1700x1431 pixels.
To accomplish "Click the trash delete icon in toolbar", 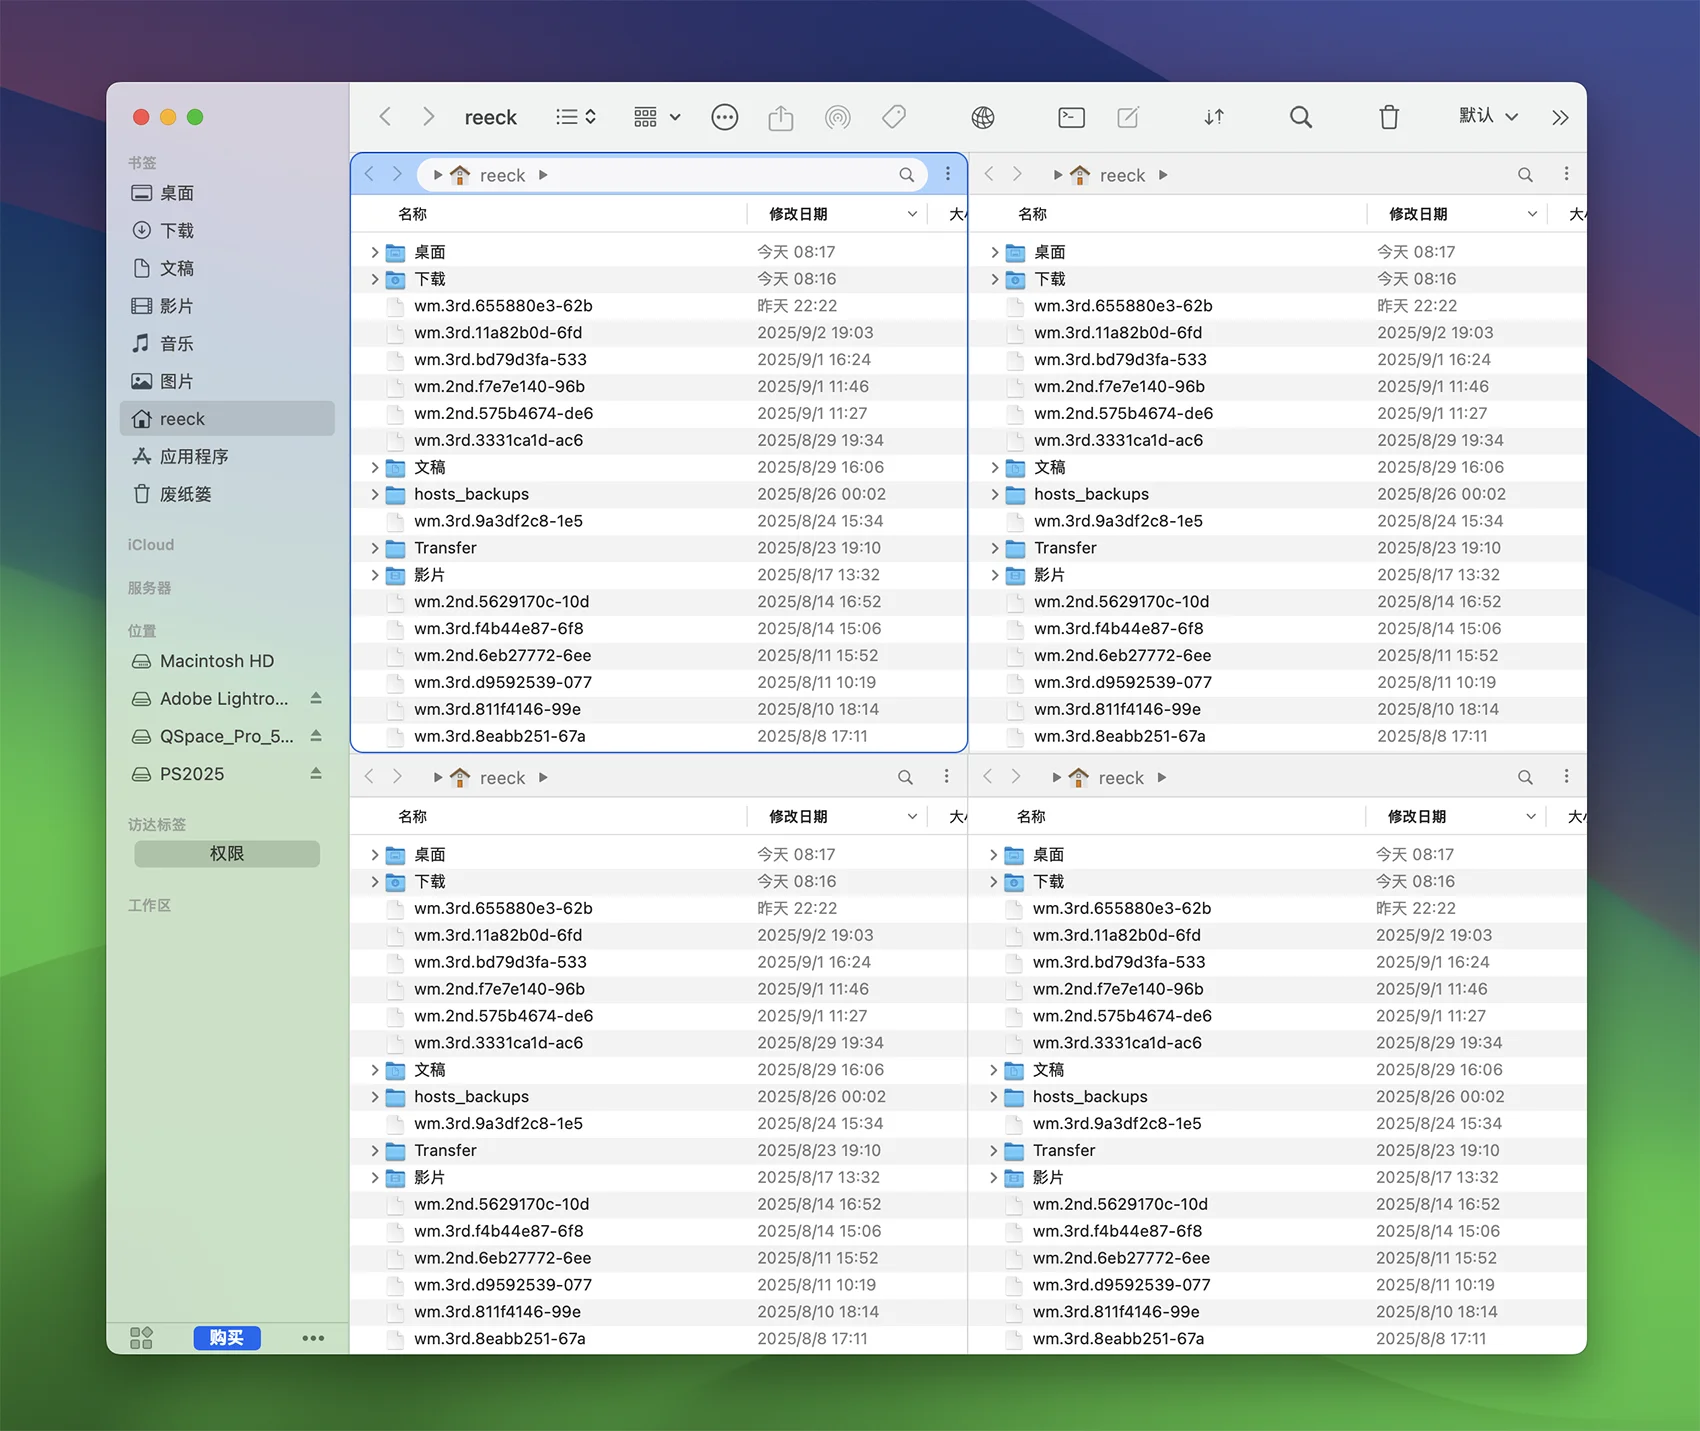I will click(1389, 117).
